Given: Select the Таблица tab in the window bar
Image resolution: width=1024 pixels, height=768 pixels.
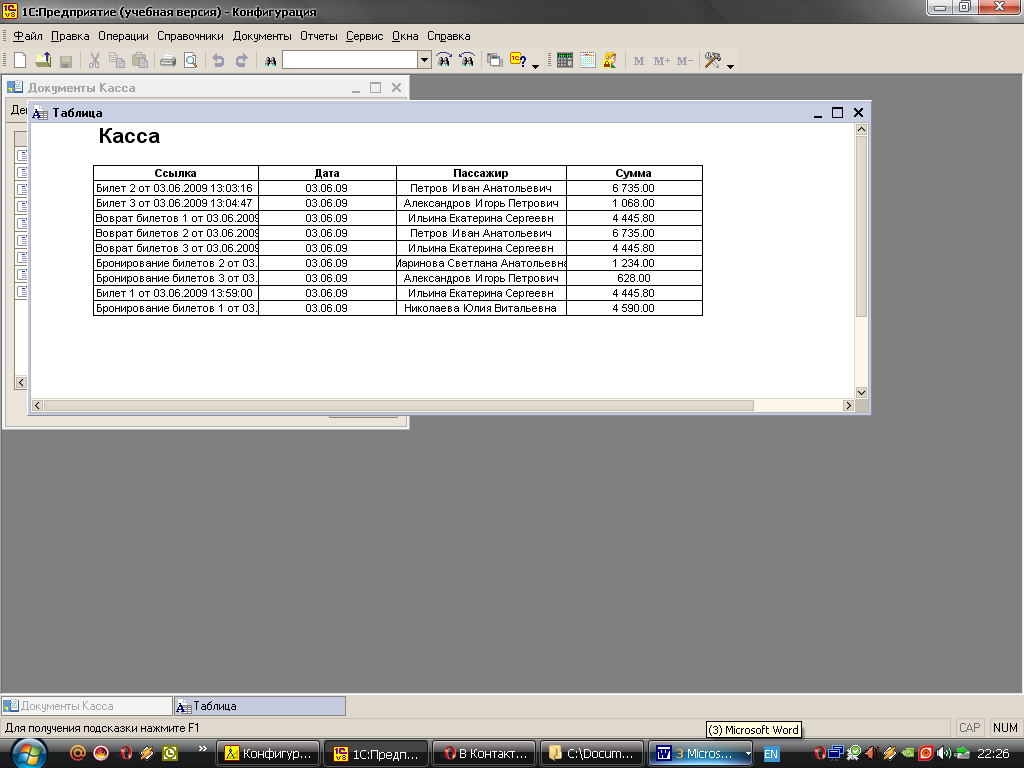Looking at the screenshot, I should 260,706.
